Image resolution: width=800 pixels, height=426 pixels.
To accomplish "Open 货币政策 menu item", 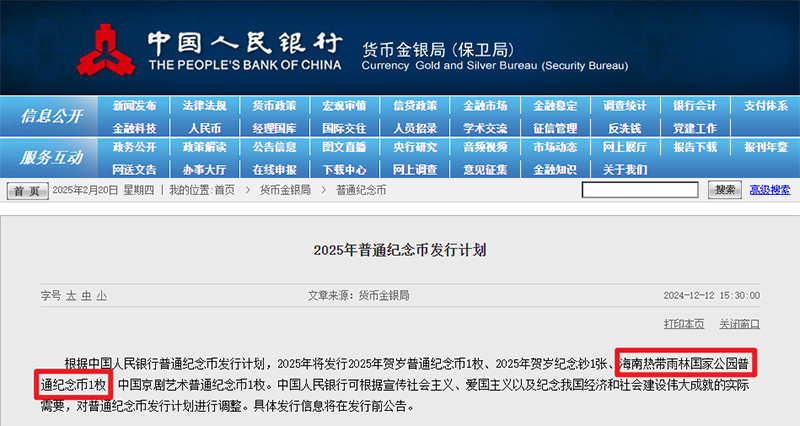I will coord(274,106).
